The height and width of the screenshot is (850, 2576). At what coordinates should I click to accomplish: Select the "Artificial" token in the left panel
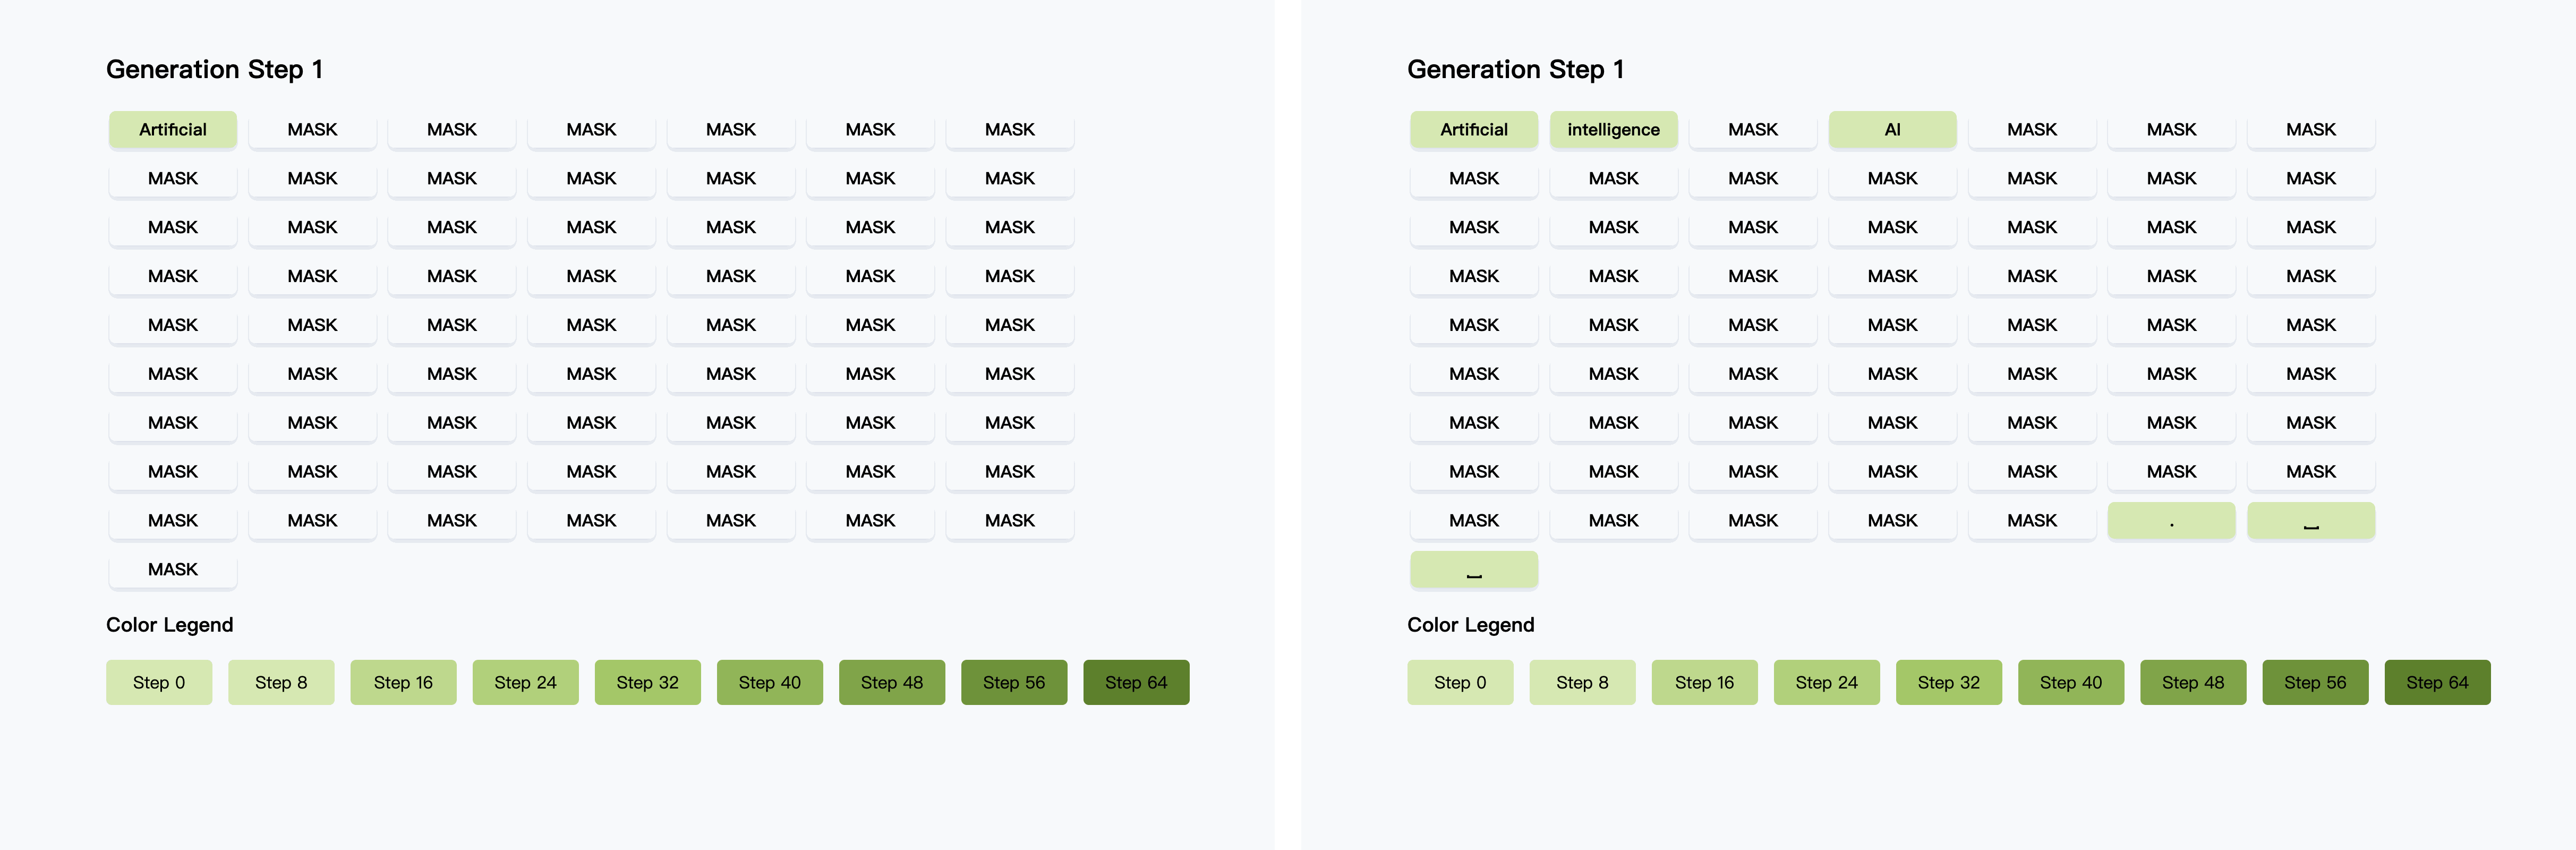click(173, 130)
